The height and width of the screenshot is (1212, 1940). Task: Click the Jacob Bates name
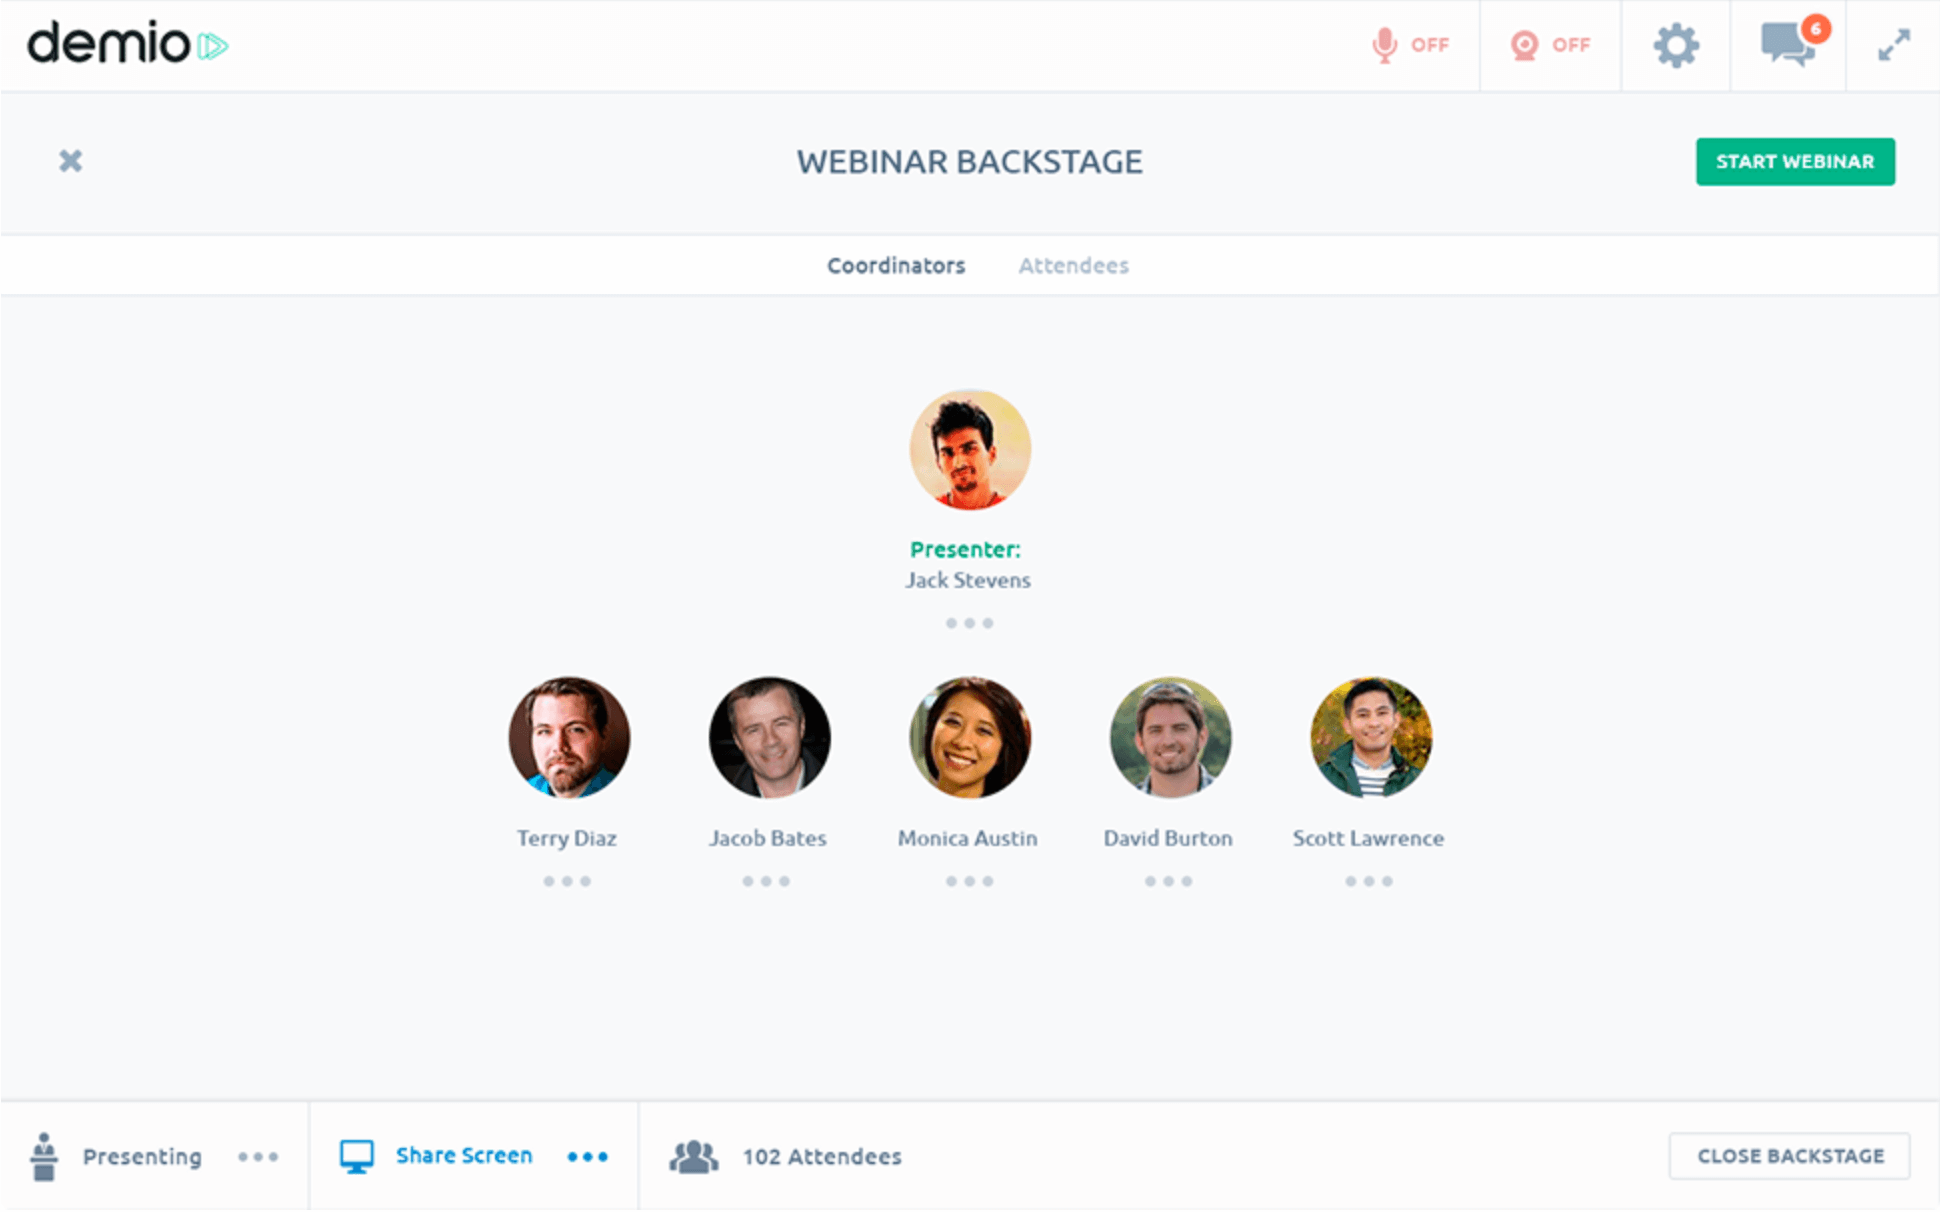point(768,838)
